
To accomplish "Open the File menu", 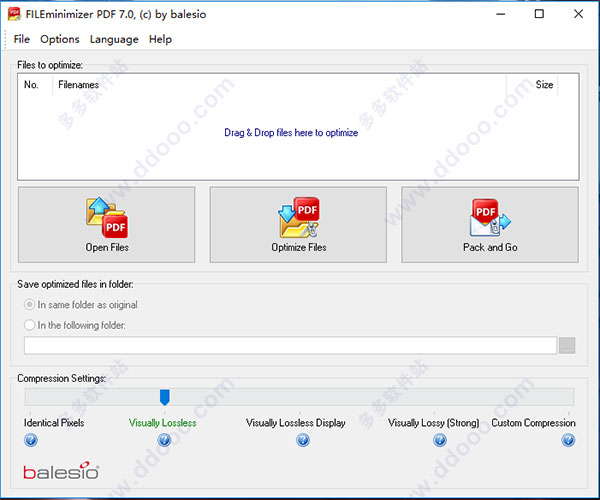I will click(x=21, y=39).
